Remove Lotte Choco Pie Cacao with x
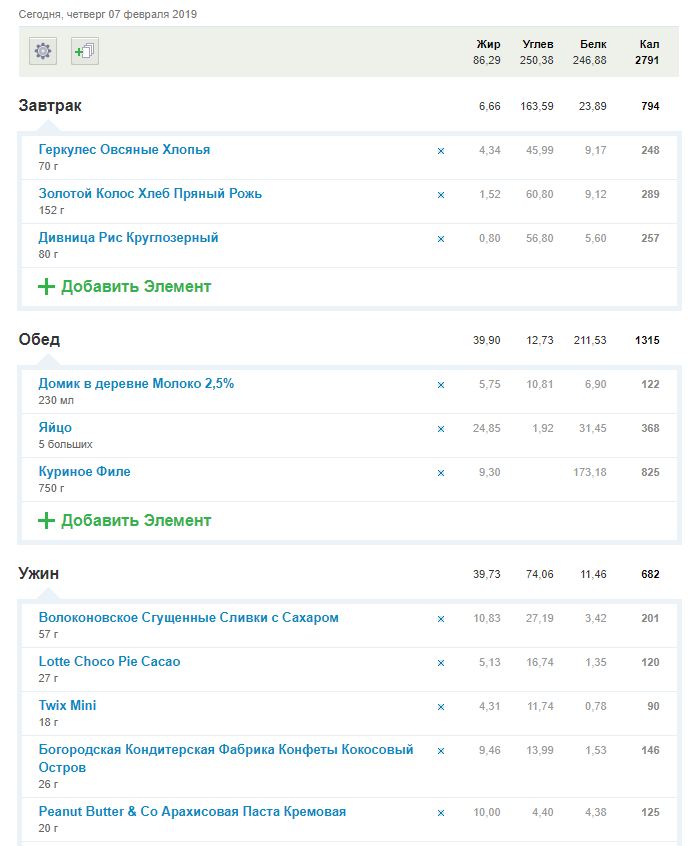The height and width of the screenshot is (846, 690). 441,663
